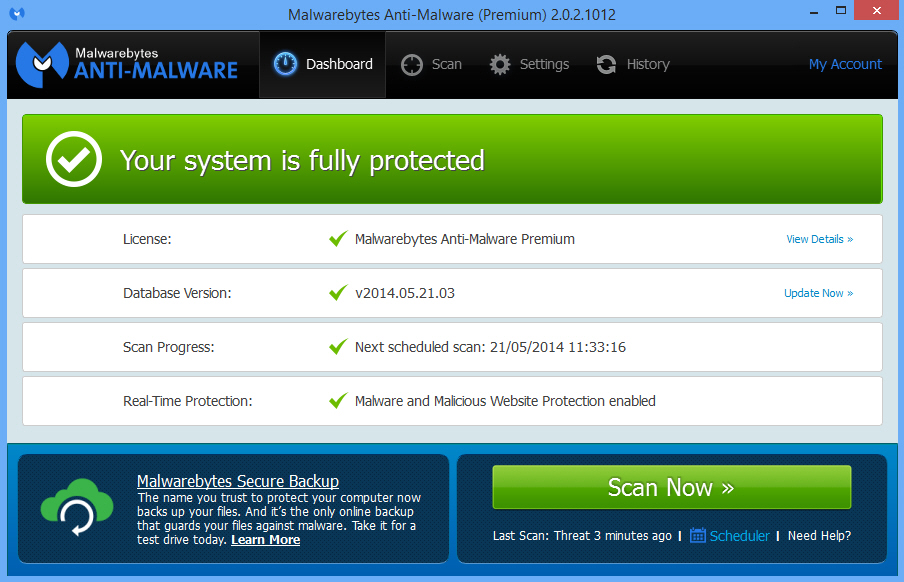
Task: Click the "Last Scan: Threat 3 minutes ago" text
Action: pyautogui.click(x=582, y=536)
